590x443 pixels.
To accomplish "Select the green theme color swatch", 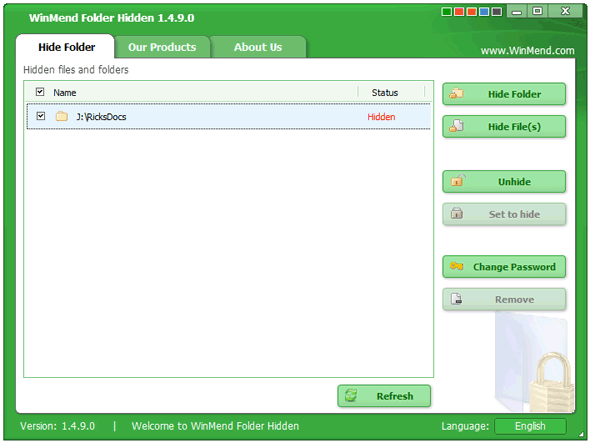I will (447, 12).
